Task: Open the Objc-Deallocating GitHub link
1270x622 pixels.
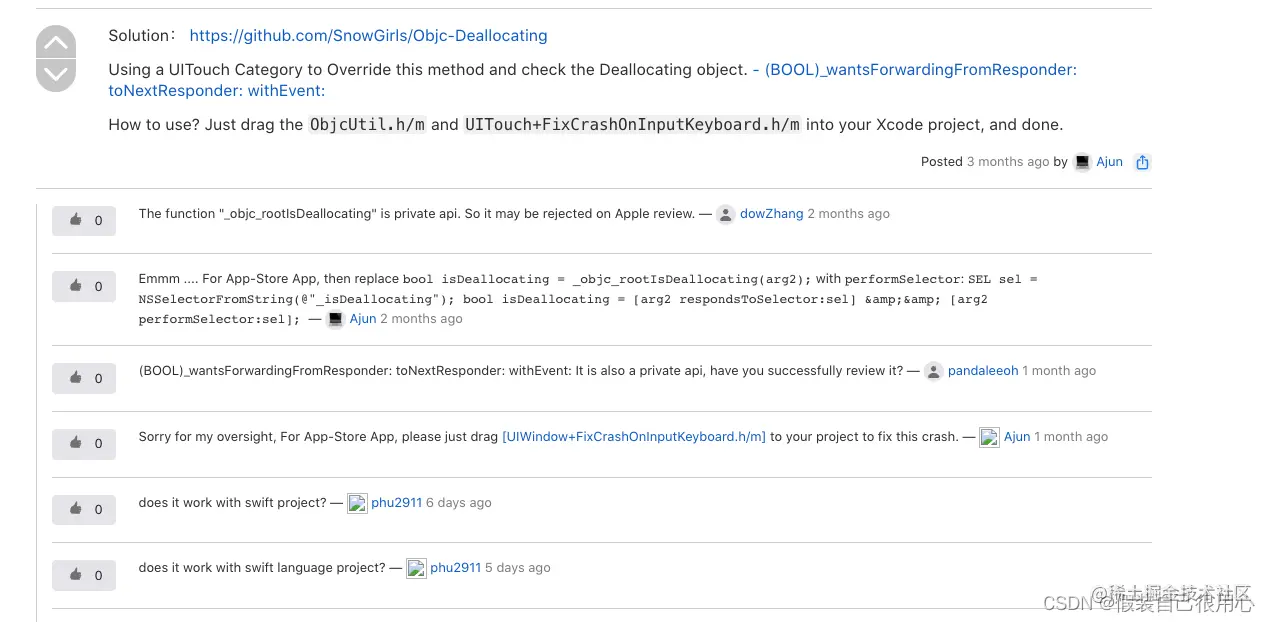Action: click(368, 35)
